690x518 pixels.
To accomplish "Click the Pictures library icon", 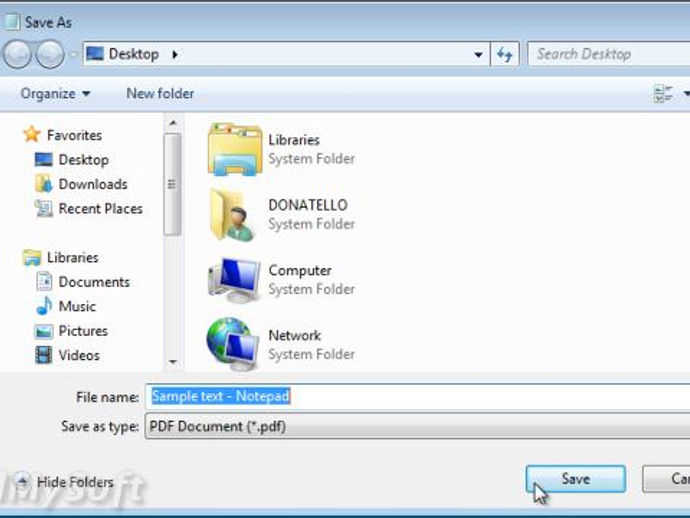I will click(x=43, y=331).
